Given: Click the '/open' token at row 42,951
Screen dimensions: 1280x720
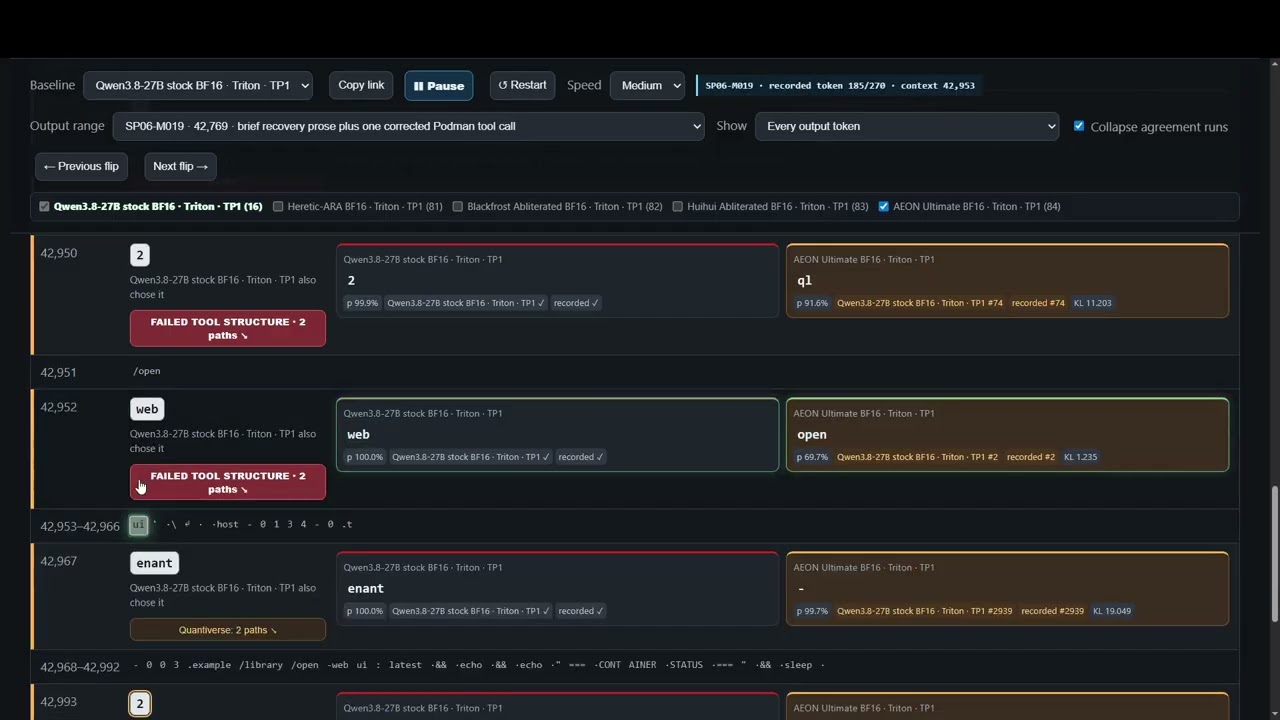Looking at the screenshot, I should (147, 371).
